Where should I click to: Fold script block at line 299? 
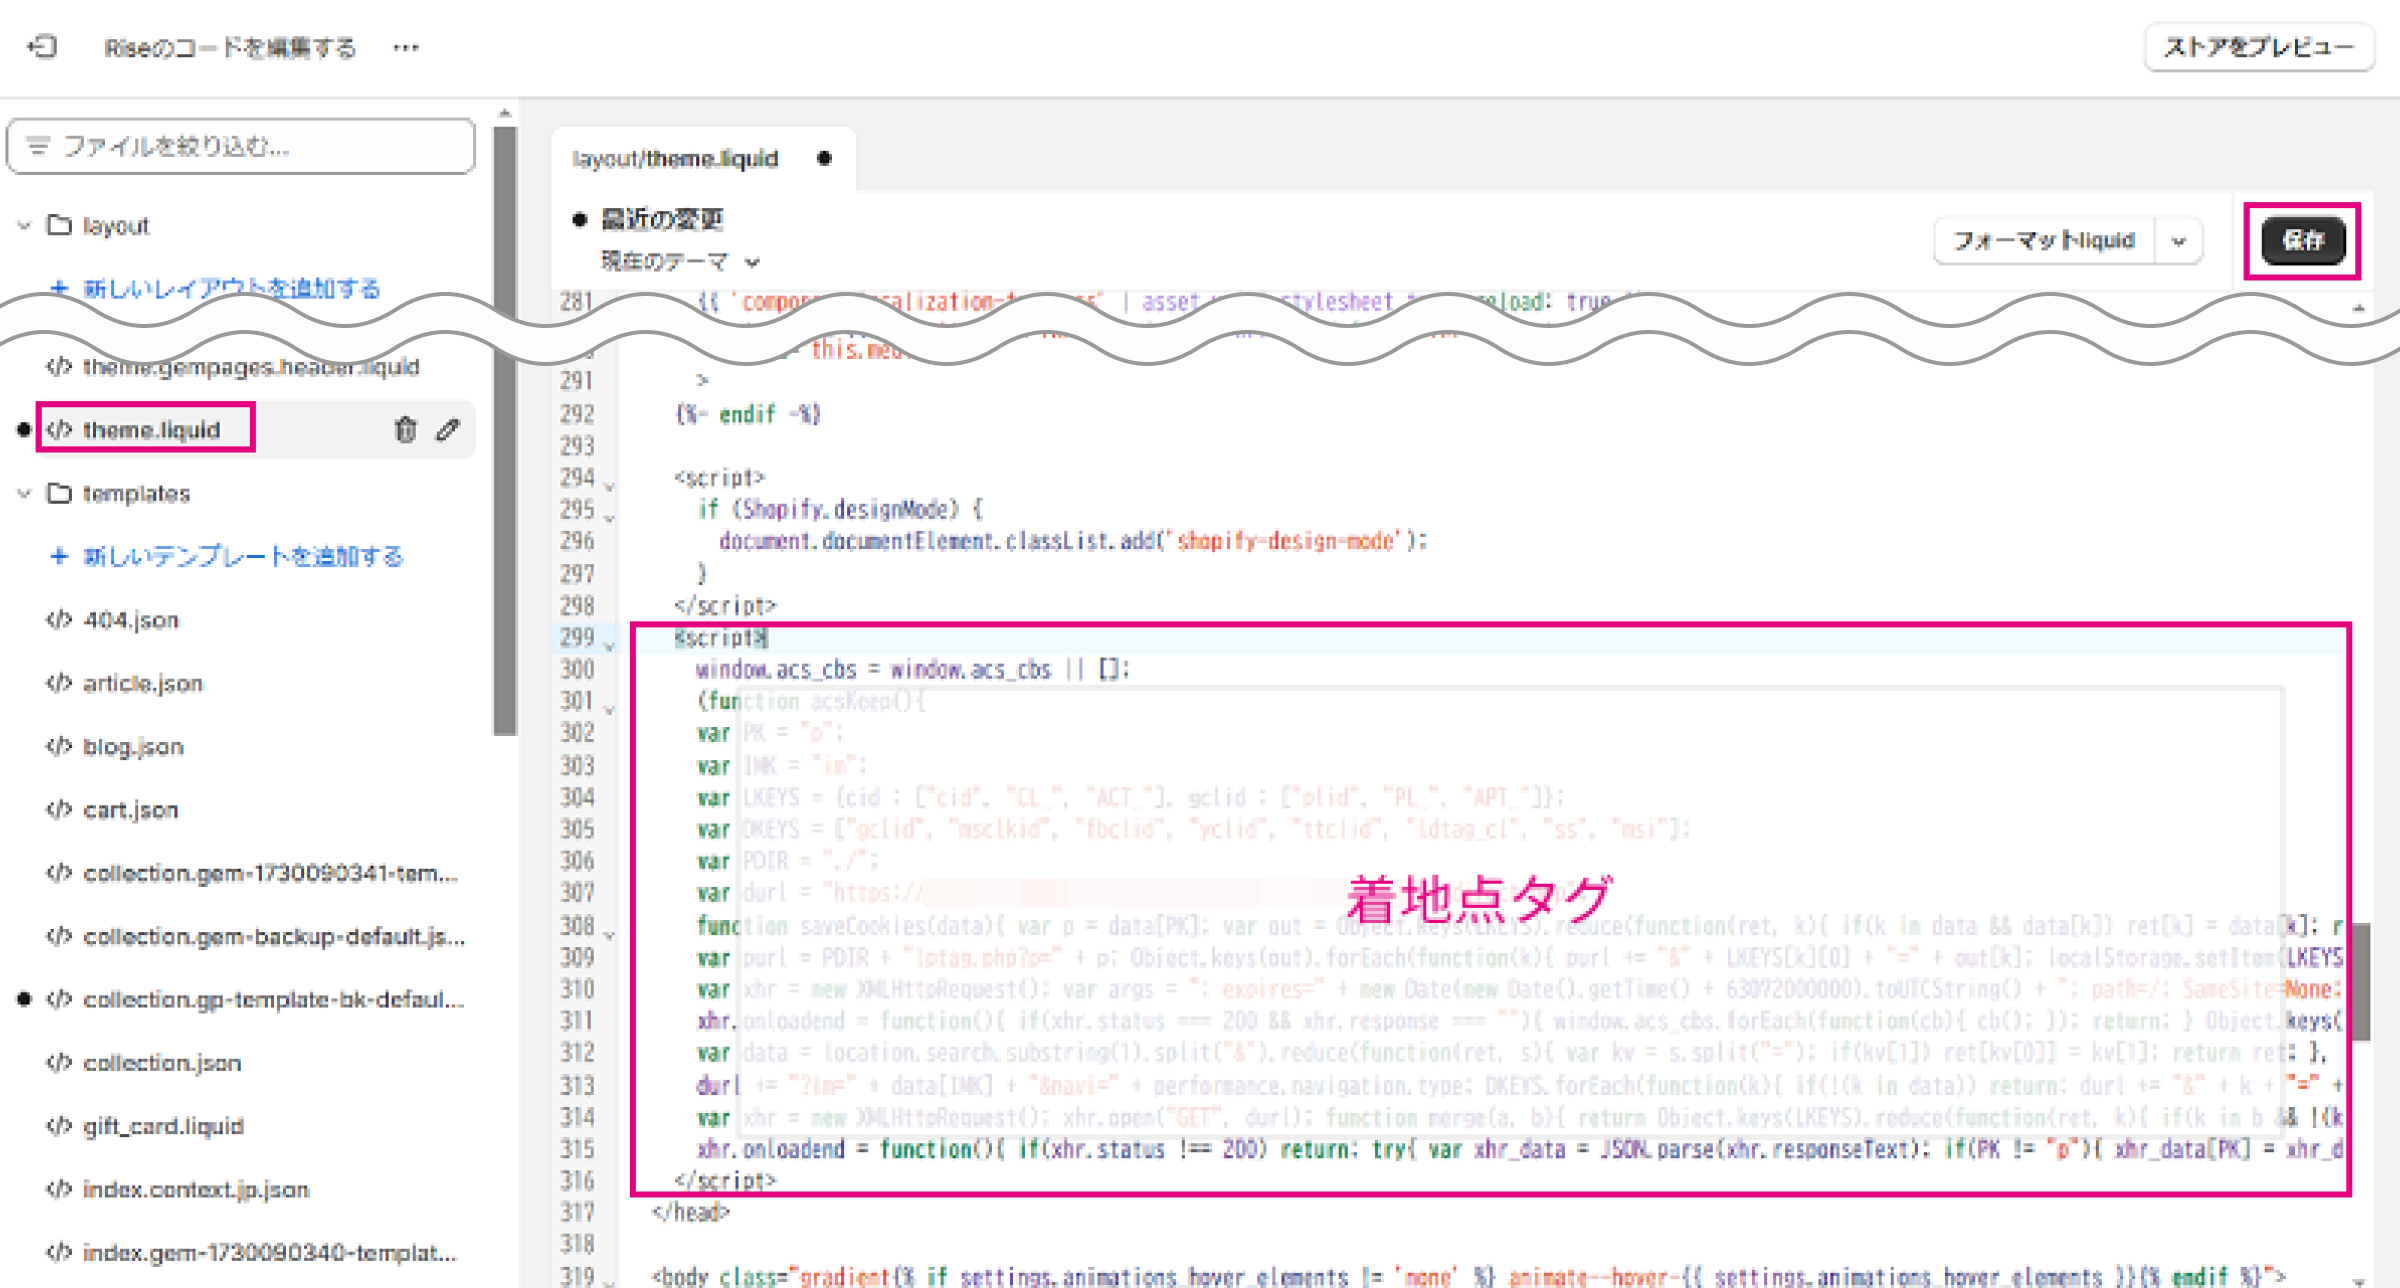(x=609, y=645)
